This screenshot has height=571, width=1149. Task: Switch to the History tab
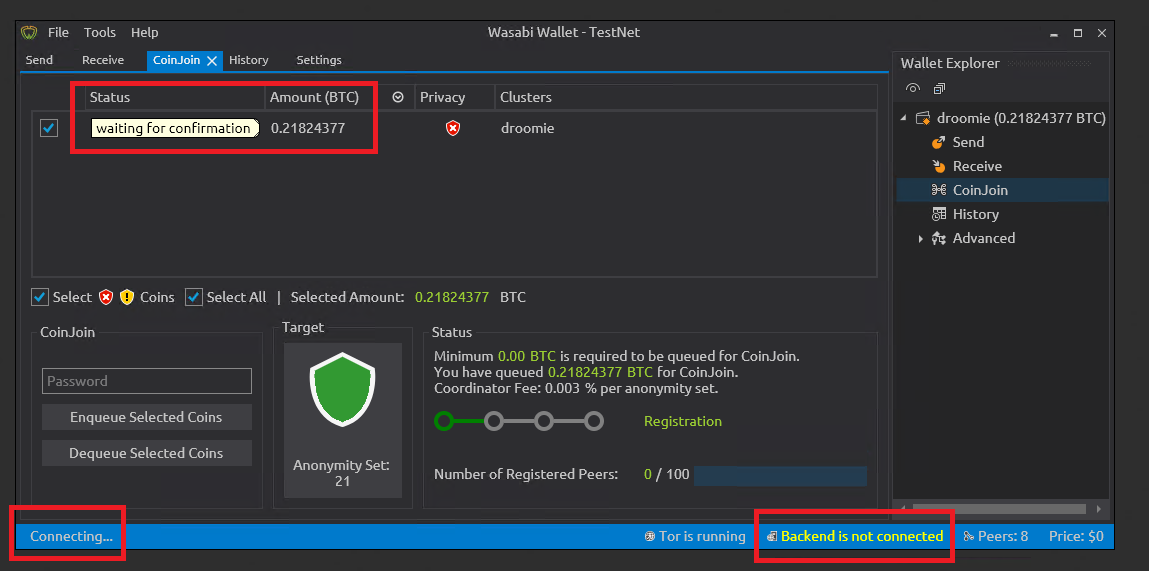[248, 60]
